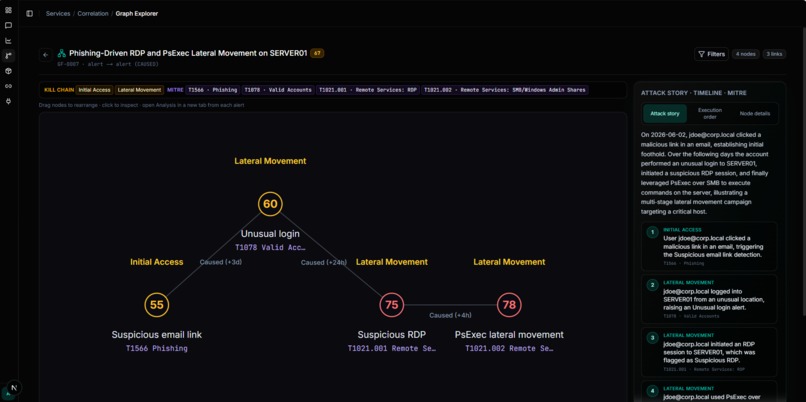Open the Filters button

tap(711, 54)
